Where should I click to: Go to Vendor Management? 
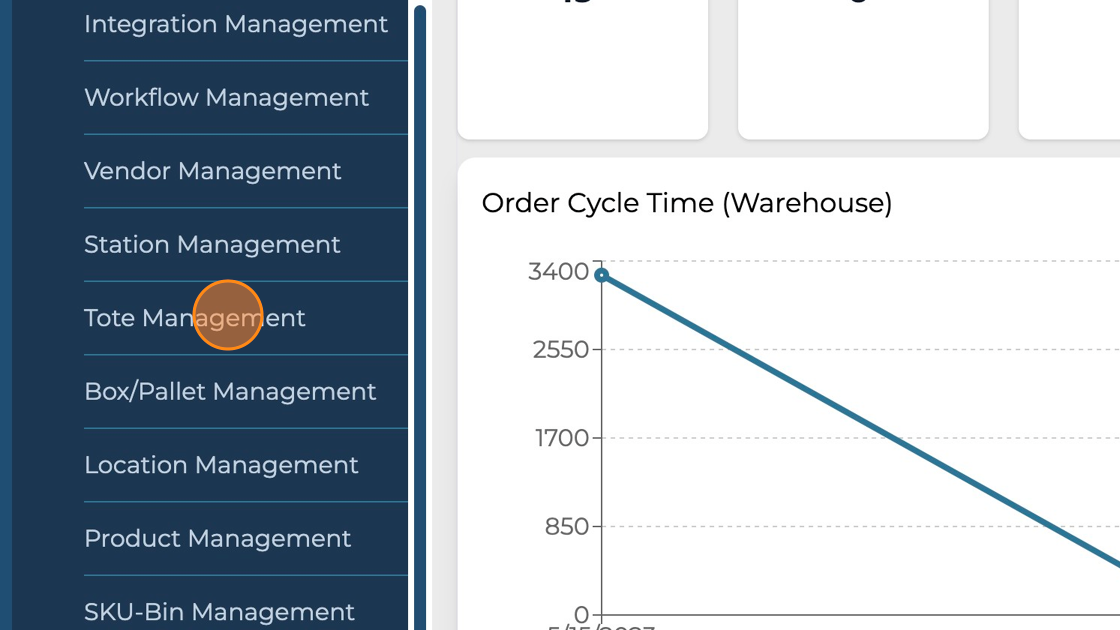pyautogui.click(x=213, y=171)
